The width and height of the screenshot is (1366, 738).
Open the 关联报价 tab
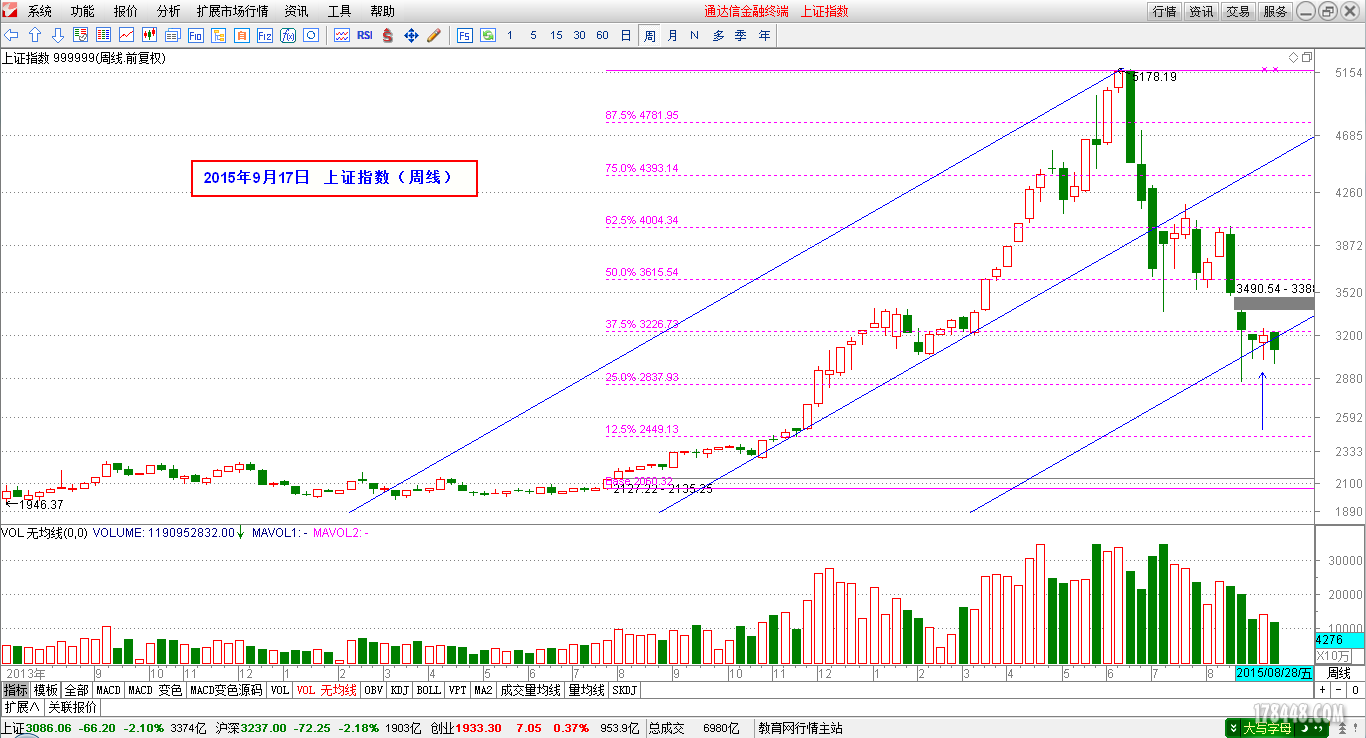73,707
